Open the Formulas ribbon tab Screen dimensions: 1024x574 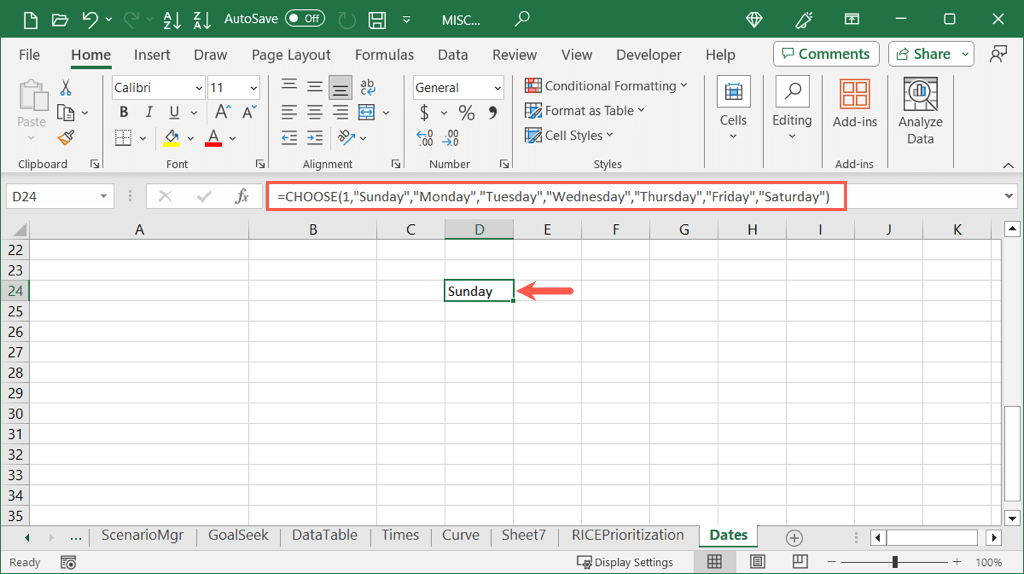tap(384, 55)
